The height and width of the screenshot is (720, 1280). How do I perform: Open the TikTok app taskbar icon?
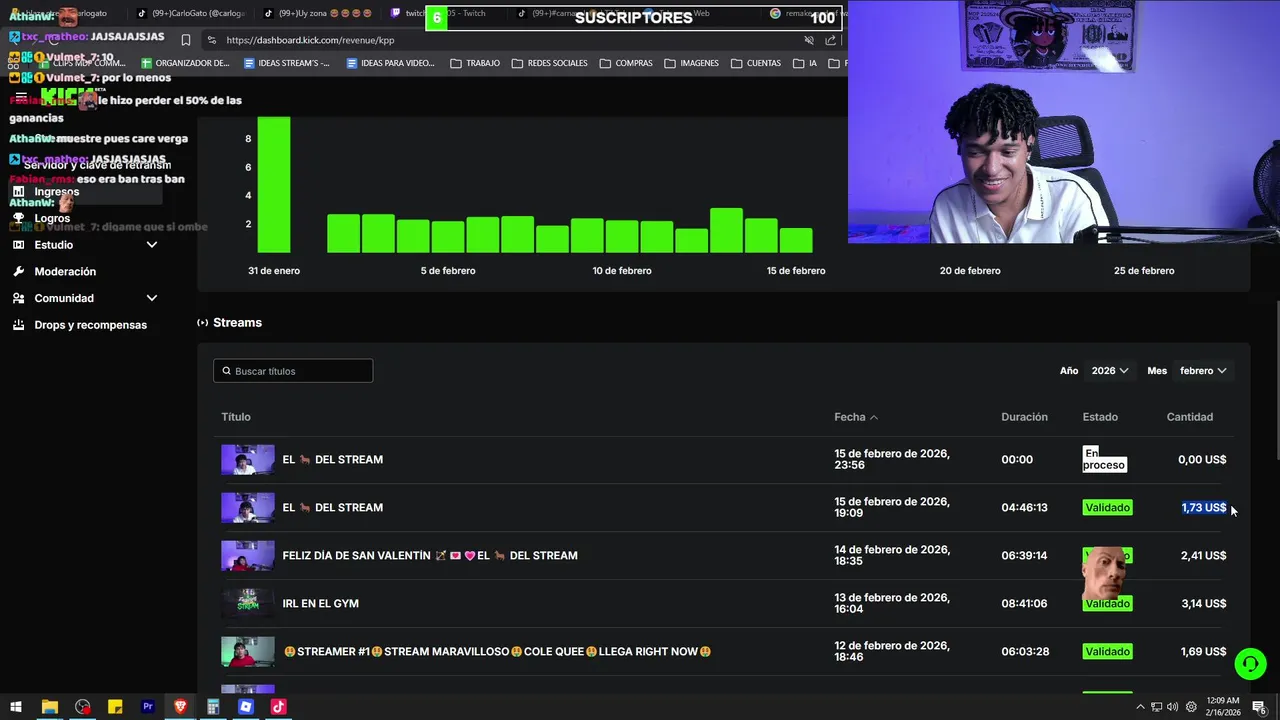(x=279, y=707)
